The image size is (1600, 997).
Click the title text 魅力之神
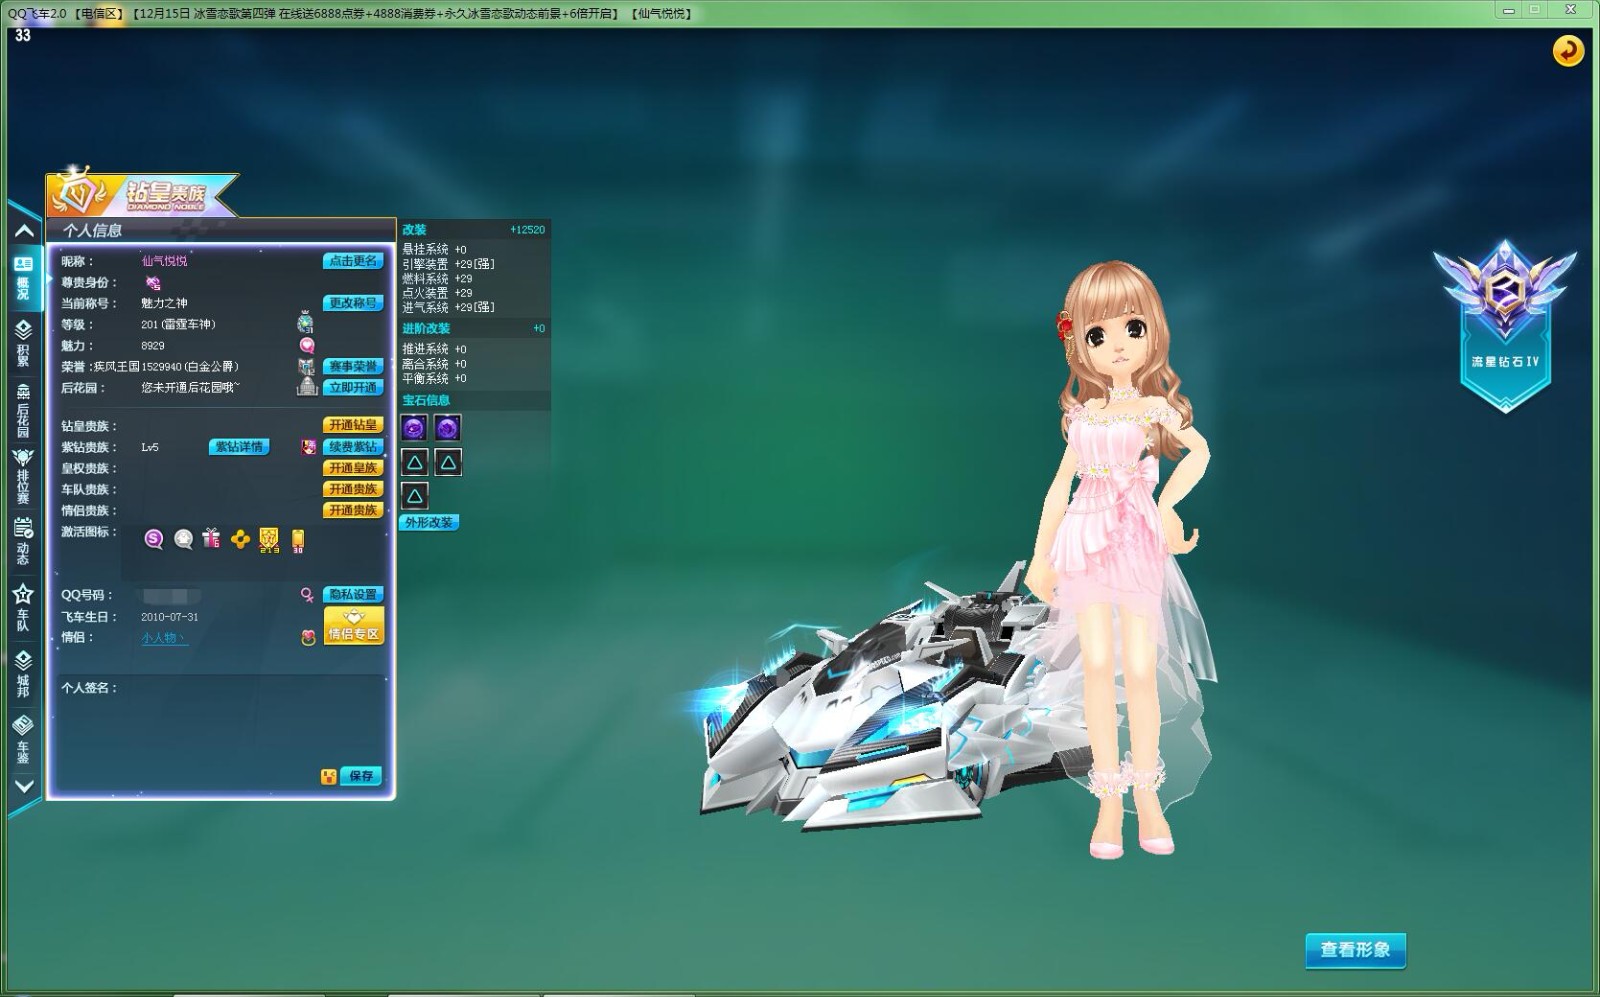click(x=164, y=303)
